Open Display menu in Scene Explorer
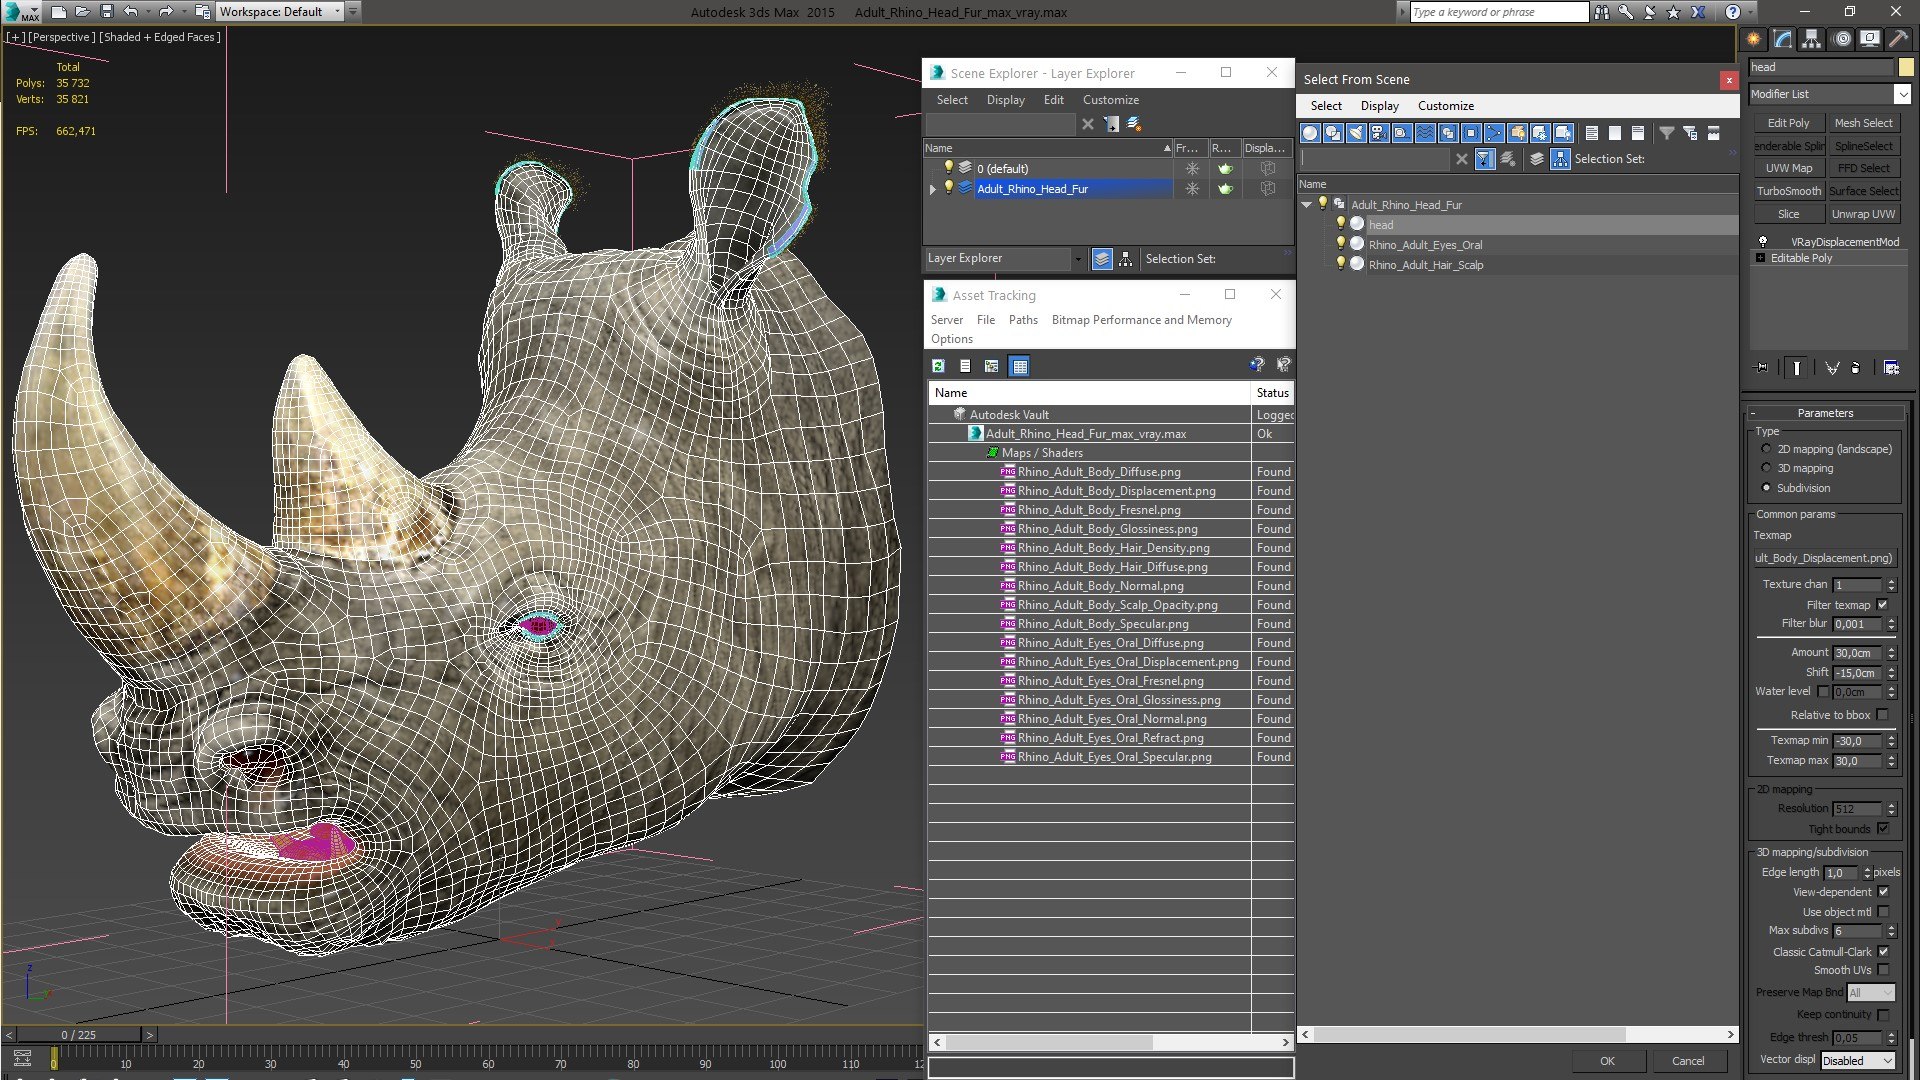1920x1080 pixels. pos(1005,100)
